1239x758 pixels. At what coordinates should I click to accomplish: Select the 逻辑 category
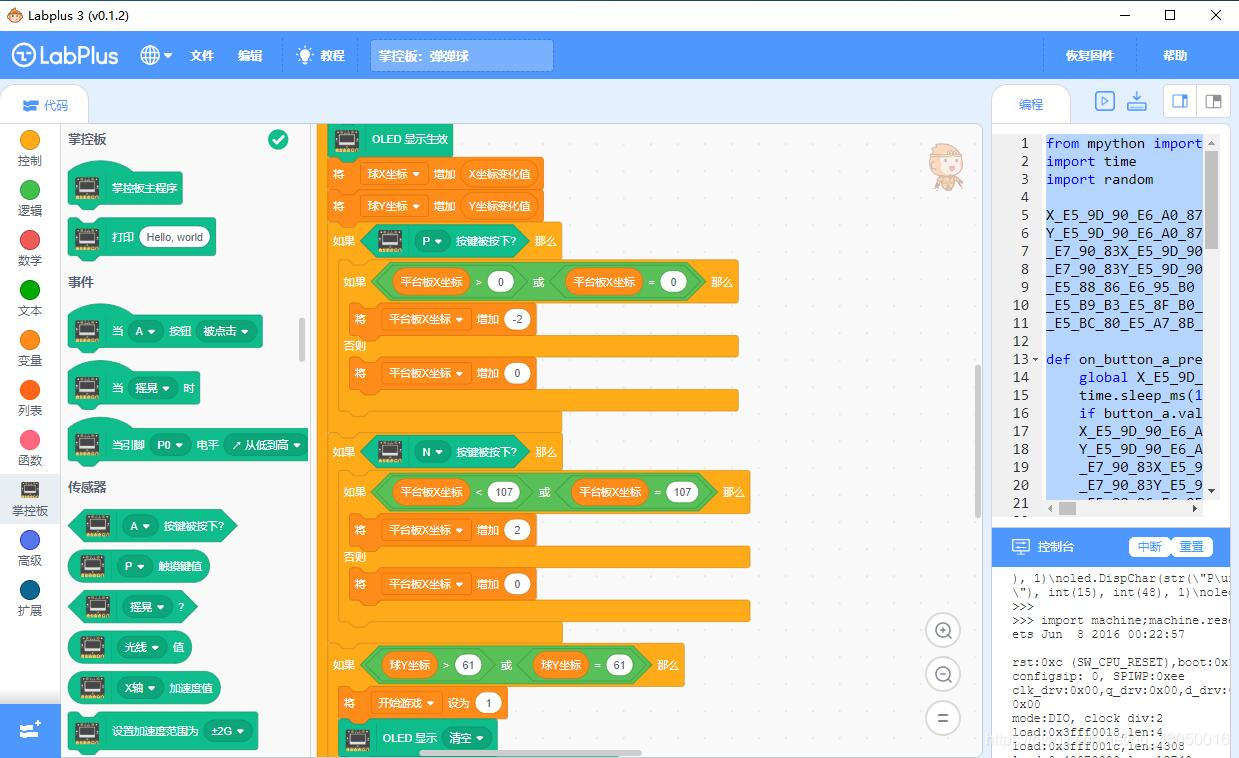[x=30, y=198]
